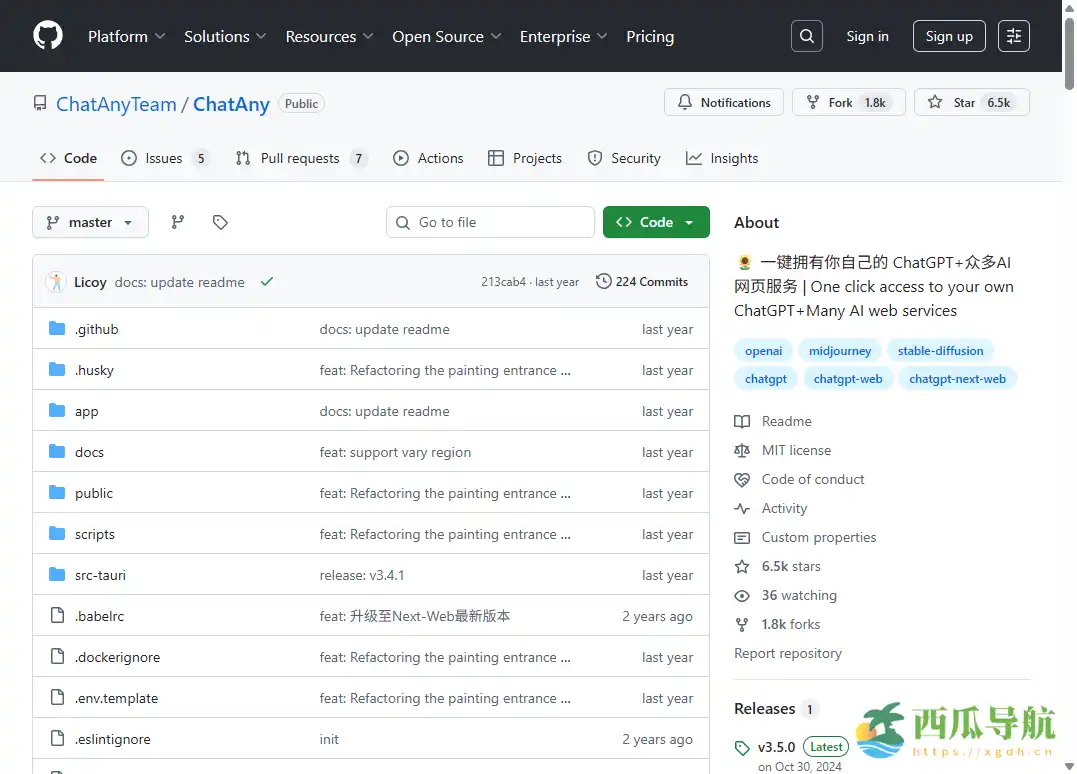Open the 224 Commits history link
1077x774 pixels.
642,282
